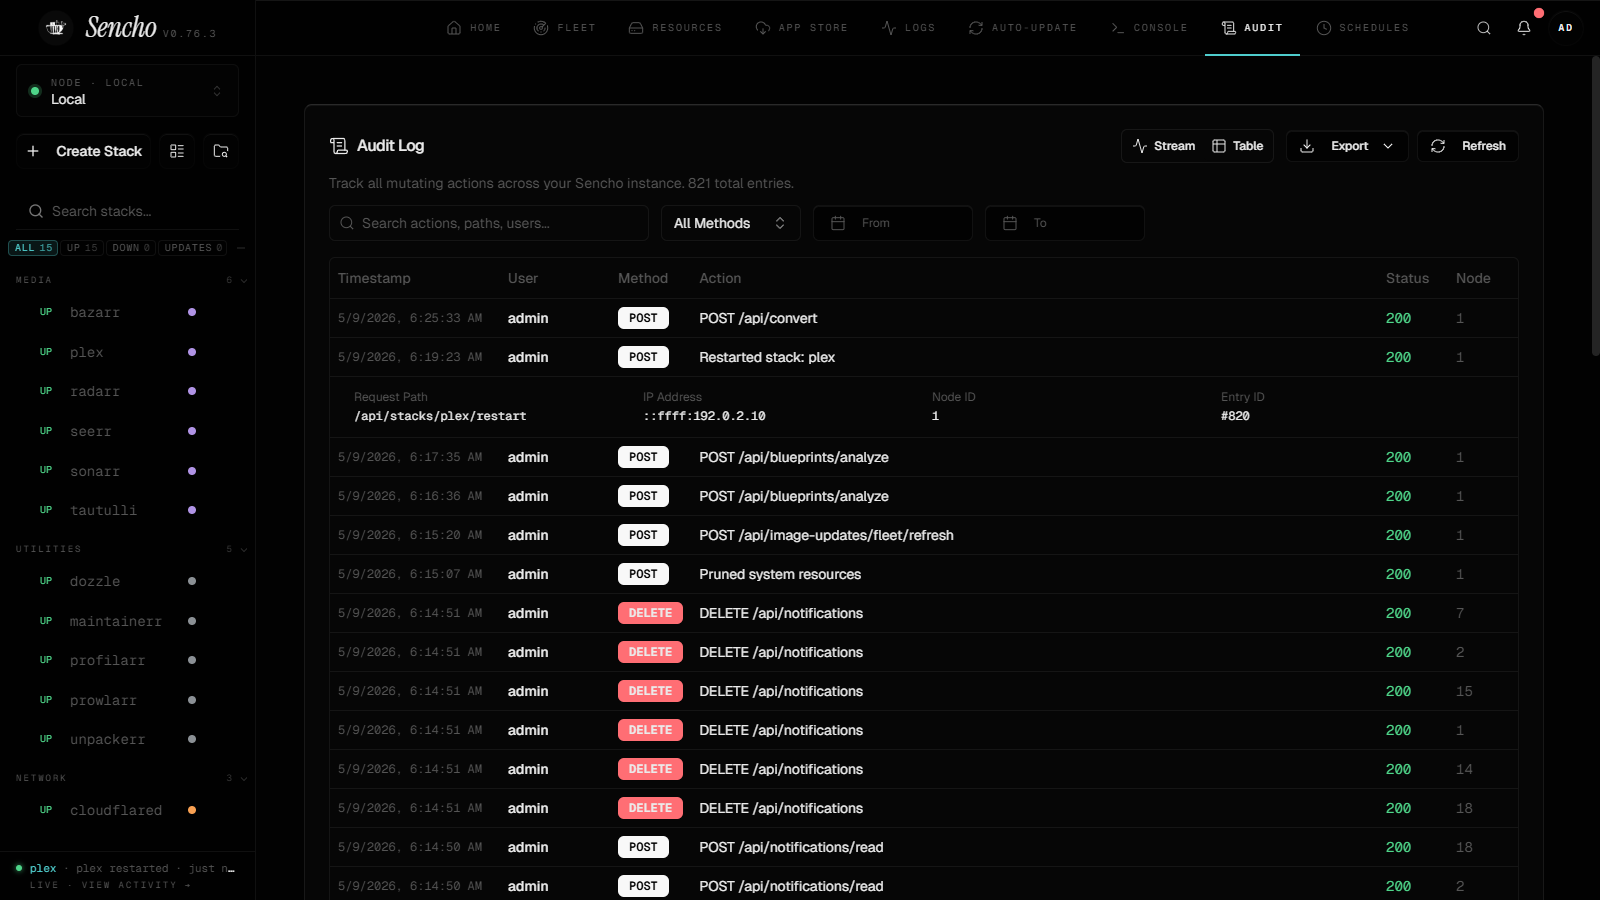Select the prowlarr stack
This screenshot has width=1600, height=900.
(127, 700)
